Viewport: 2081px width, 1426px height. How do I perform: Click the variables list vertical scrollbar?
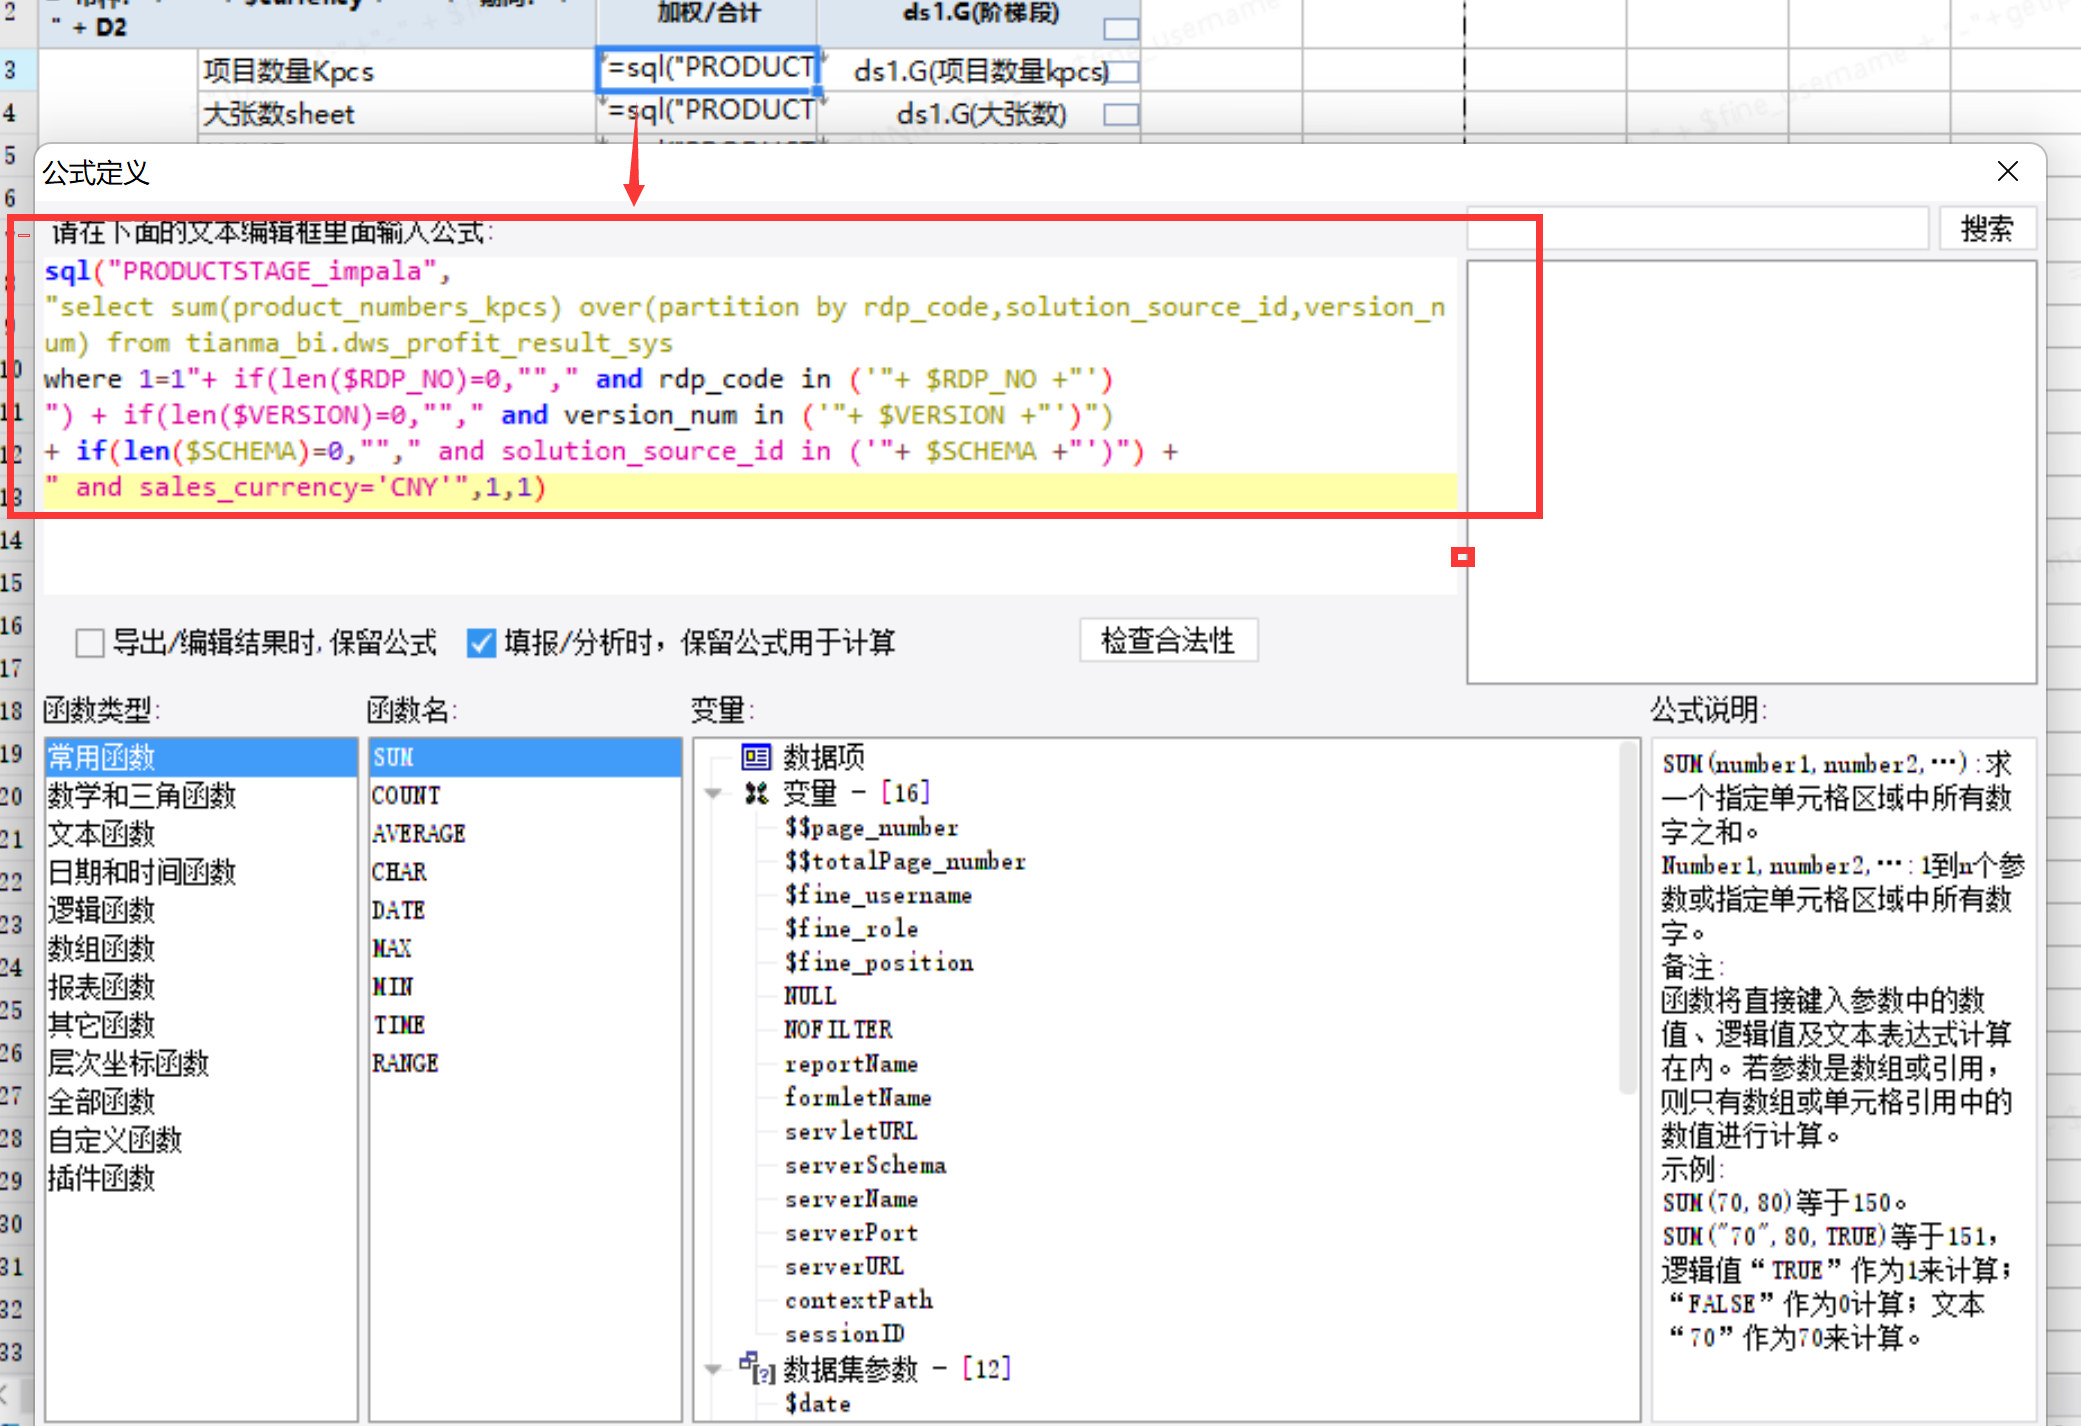pyautogui.click(x=1629, y=920)
